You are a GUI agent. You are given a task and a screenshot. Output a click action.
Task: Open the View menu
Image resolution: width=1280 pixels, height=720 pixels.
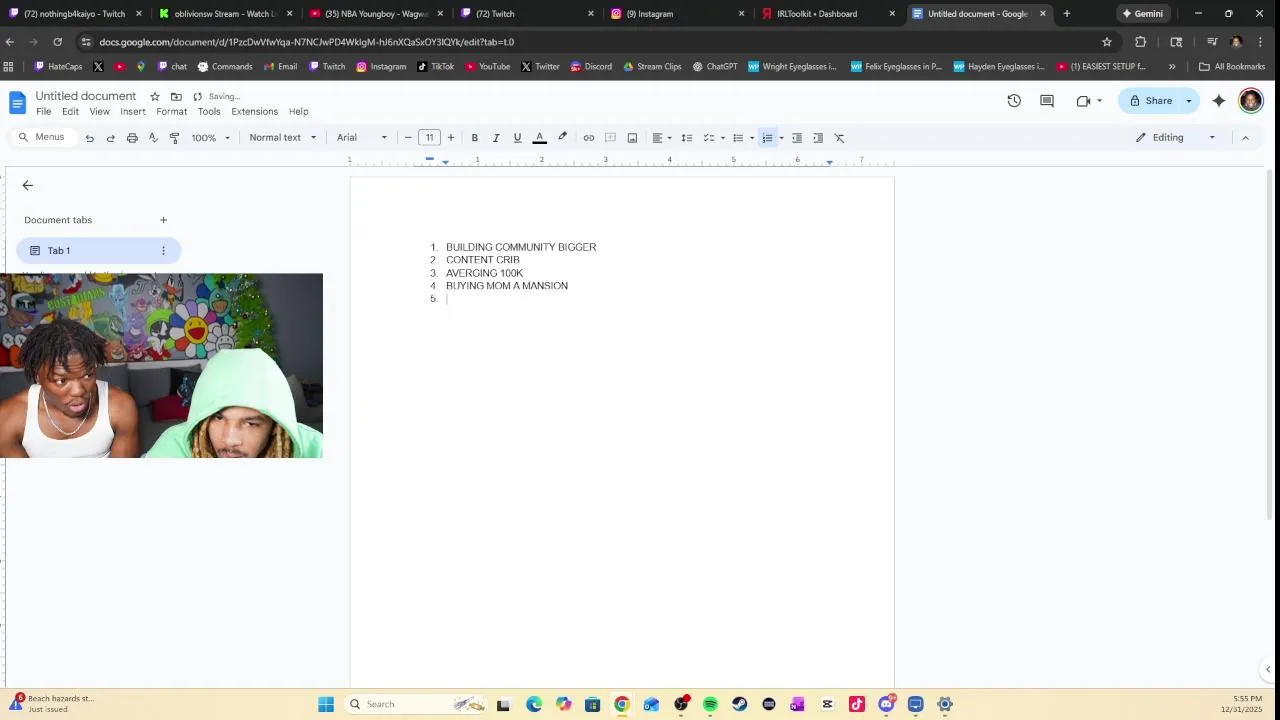click(x=99, y=111)
